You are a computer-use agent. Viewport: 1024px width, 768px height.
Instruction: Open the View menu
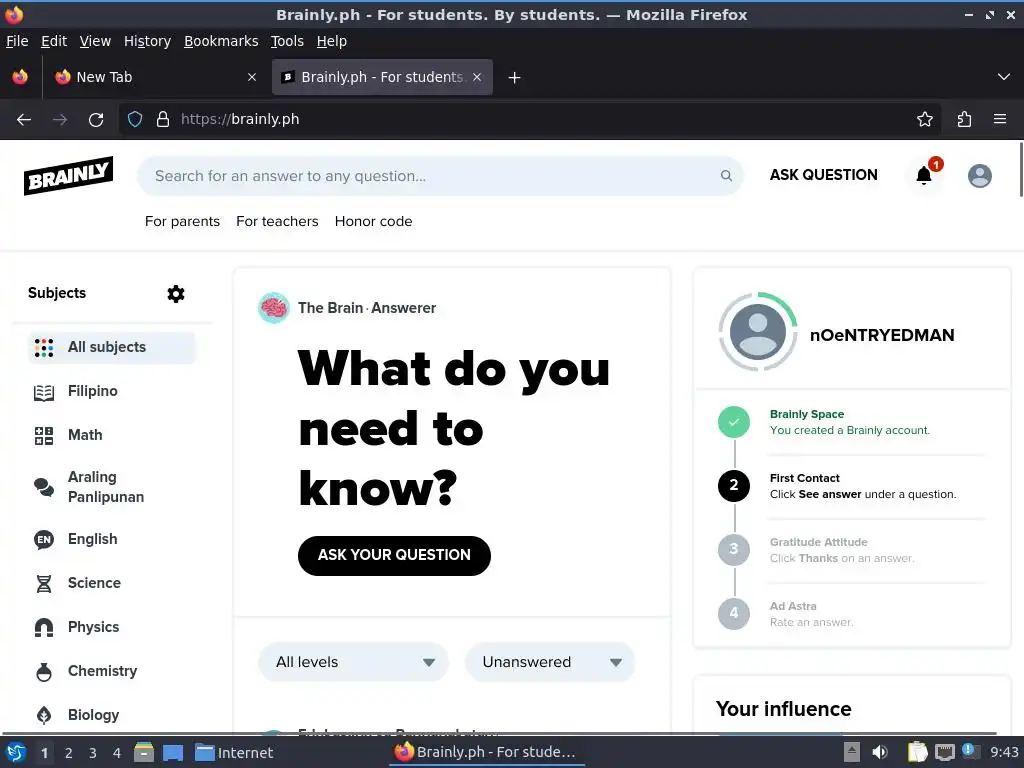click(x=95, y=41)
